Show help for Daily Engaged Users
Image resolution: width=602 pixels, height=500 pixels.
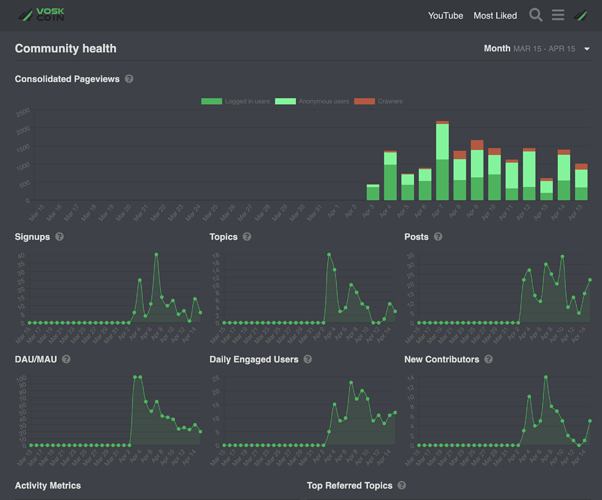308,359
